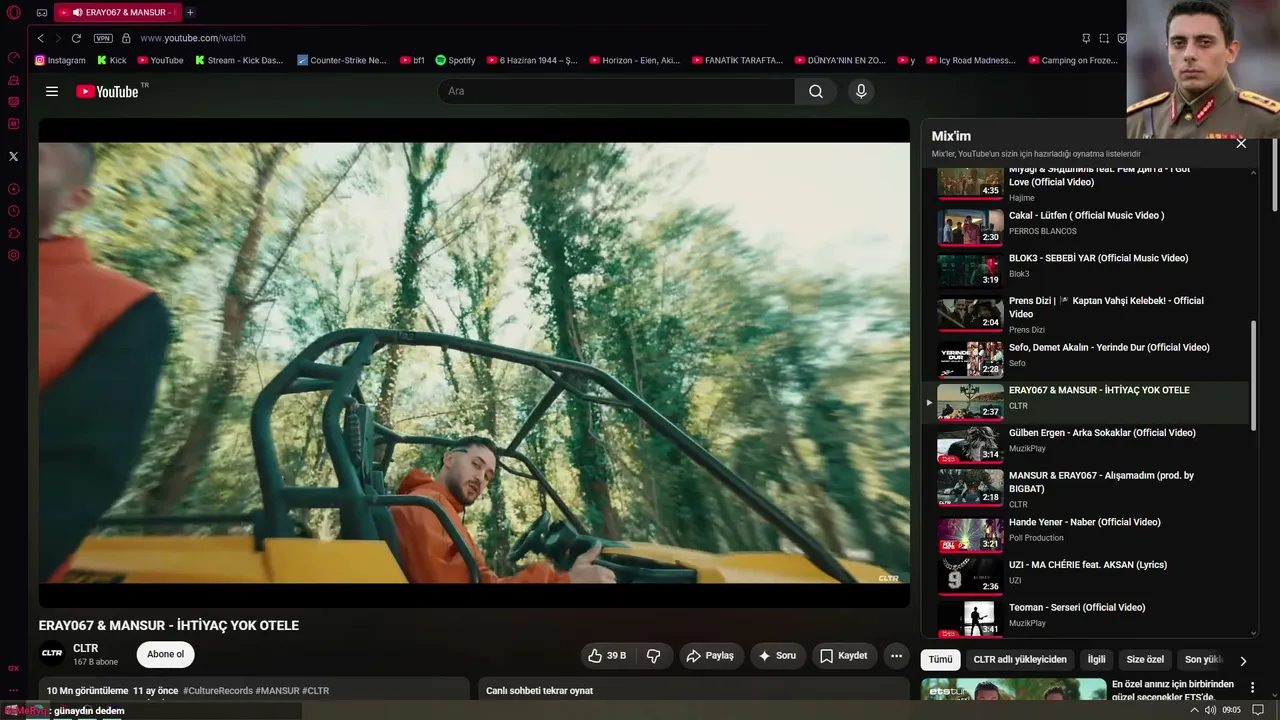The image size is (1280, 720).
Task: Toggle the Opera VPN badge
Action: 103,38
